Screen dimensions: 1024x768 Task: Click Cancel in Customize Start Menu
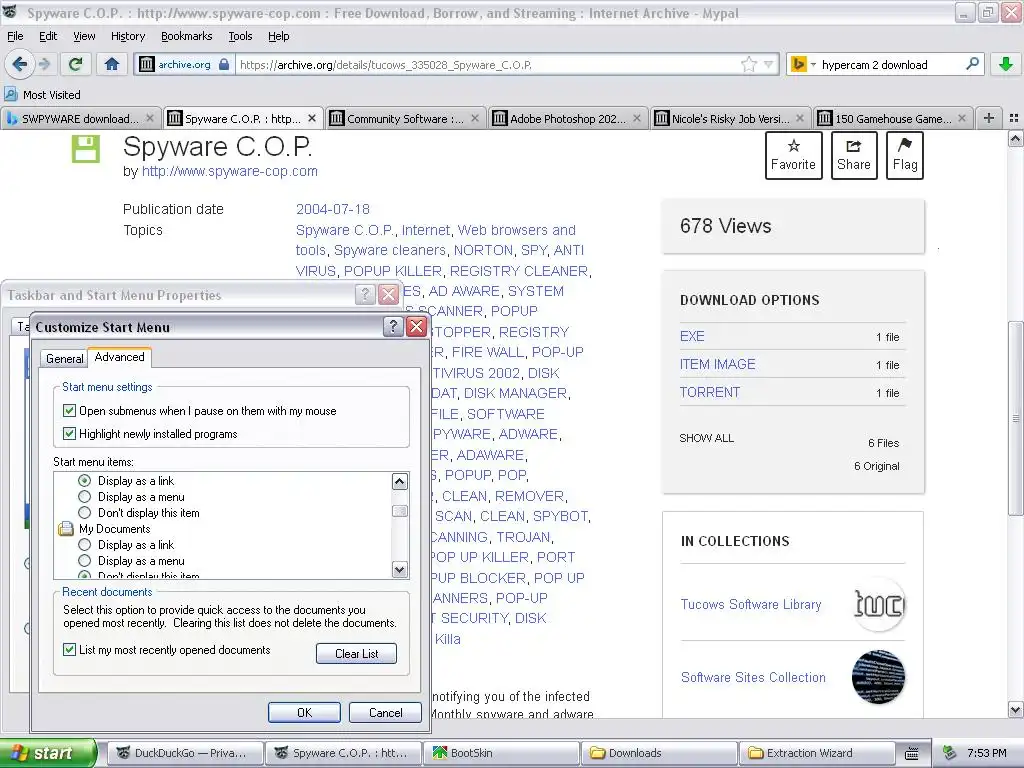pyautogui.click(x=385, y=712)
